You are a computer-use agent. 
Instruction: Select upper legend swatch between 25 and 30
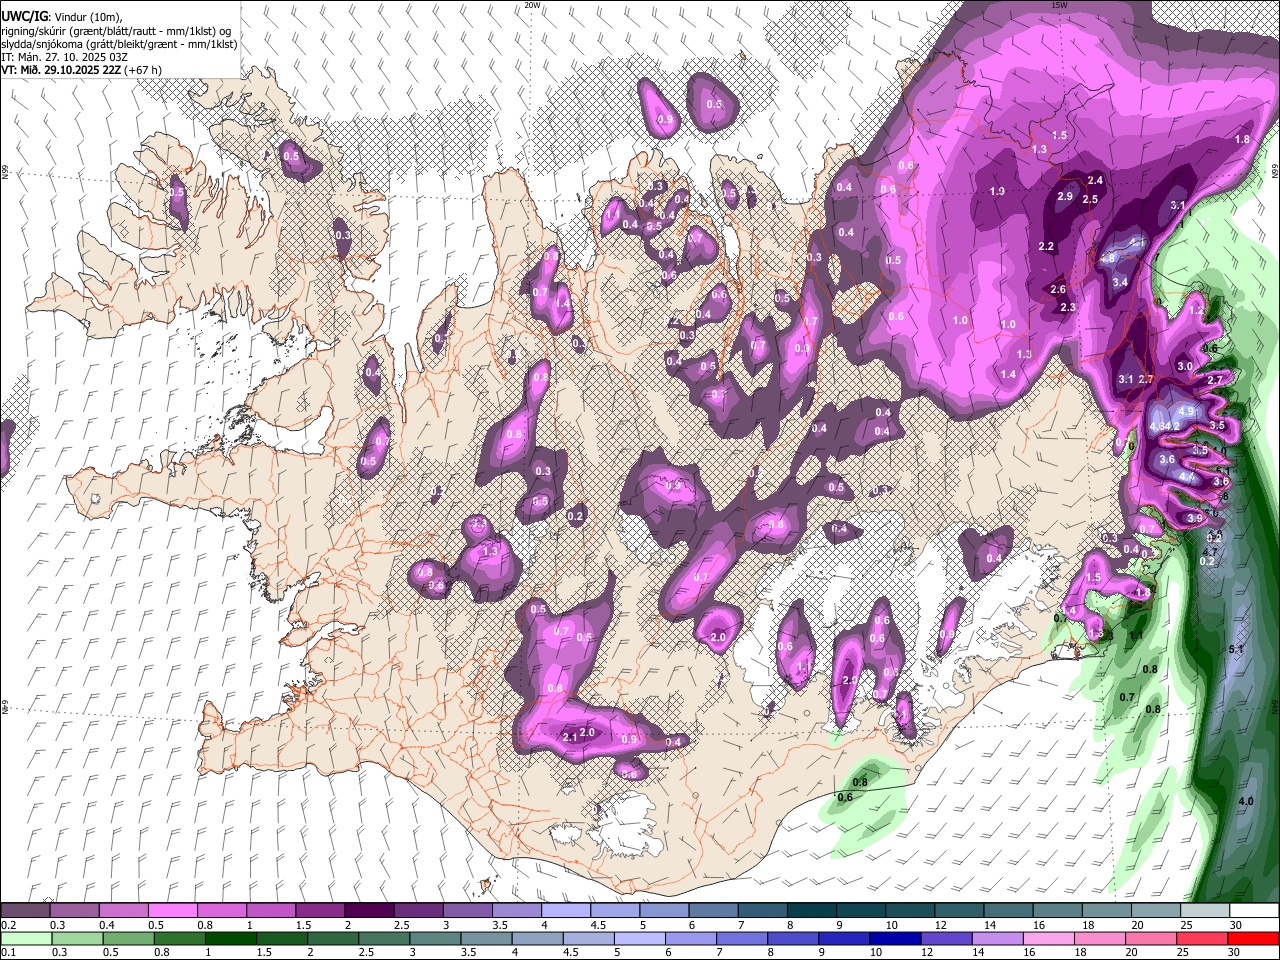1205,910
